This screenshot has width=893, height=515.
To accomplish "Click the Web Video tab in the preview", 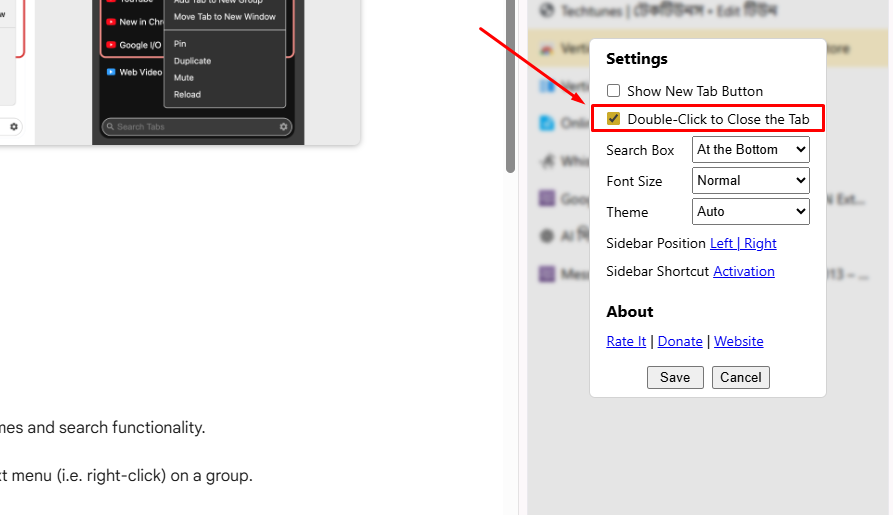I will point(134,72).
